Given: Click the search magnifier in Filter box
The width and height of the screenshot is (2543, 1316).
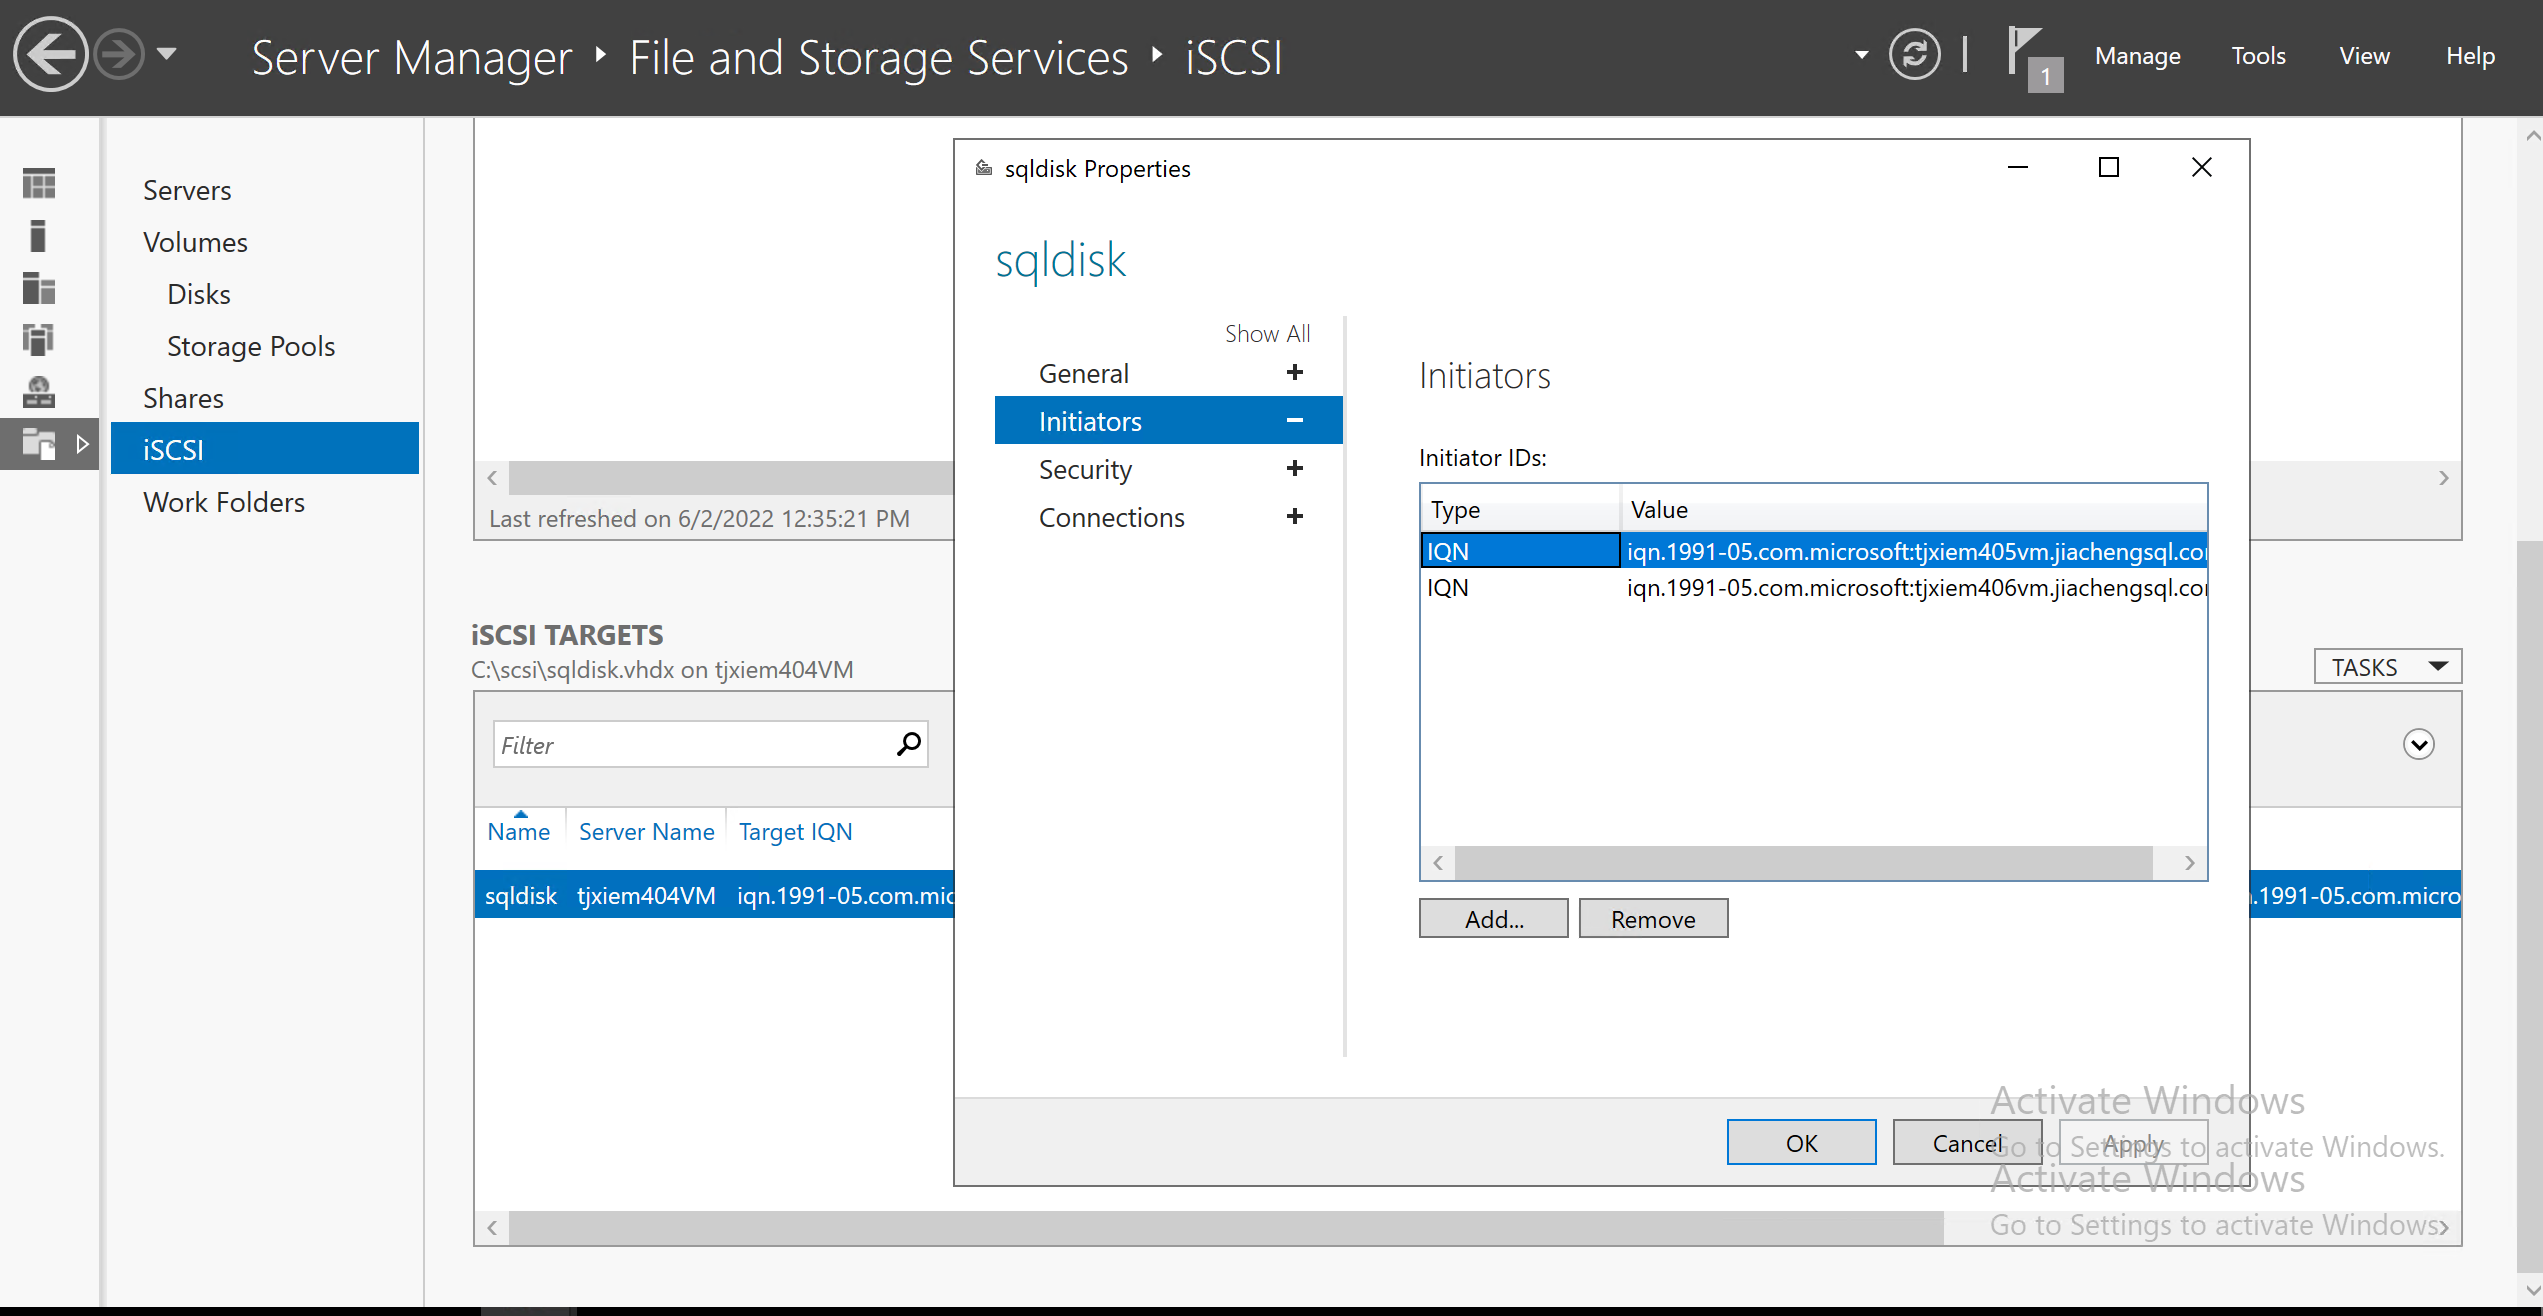Looking at the screenshot, I should (x=908, y=744).
